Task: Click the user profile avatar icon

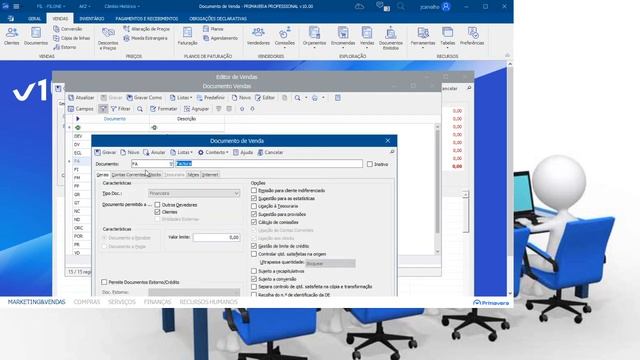Action: pyautogui.click(x=446, y=7)
